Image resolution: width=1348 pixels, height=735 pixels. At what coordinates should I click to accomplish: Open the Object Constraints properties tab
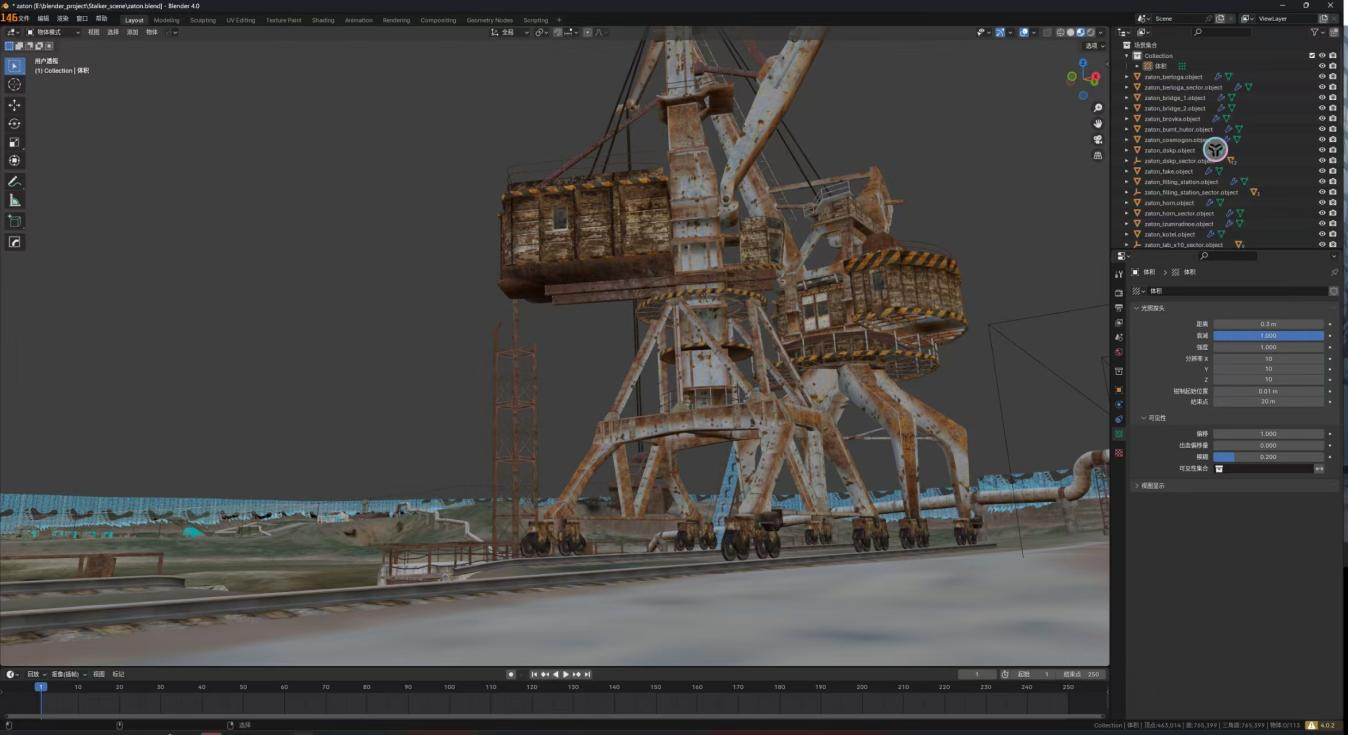tap(1119, 419)
